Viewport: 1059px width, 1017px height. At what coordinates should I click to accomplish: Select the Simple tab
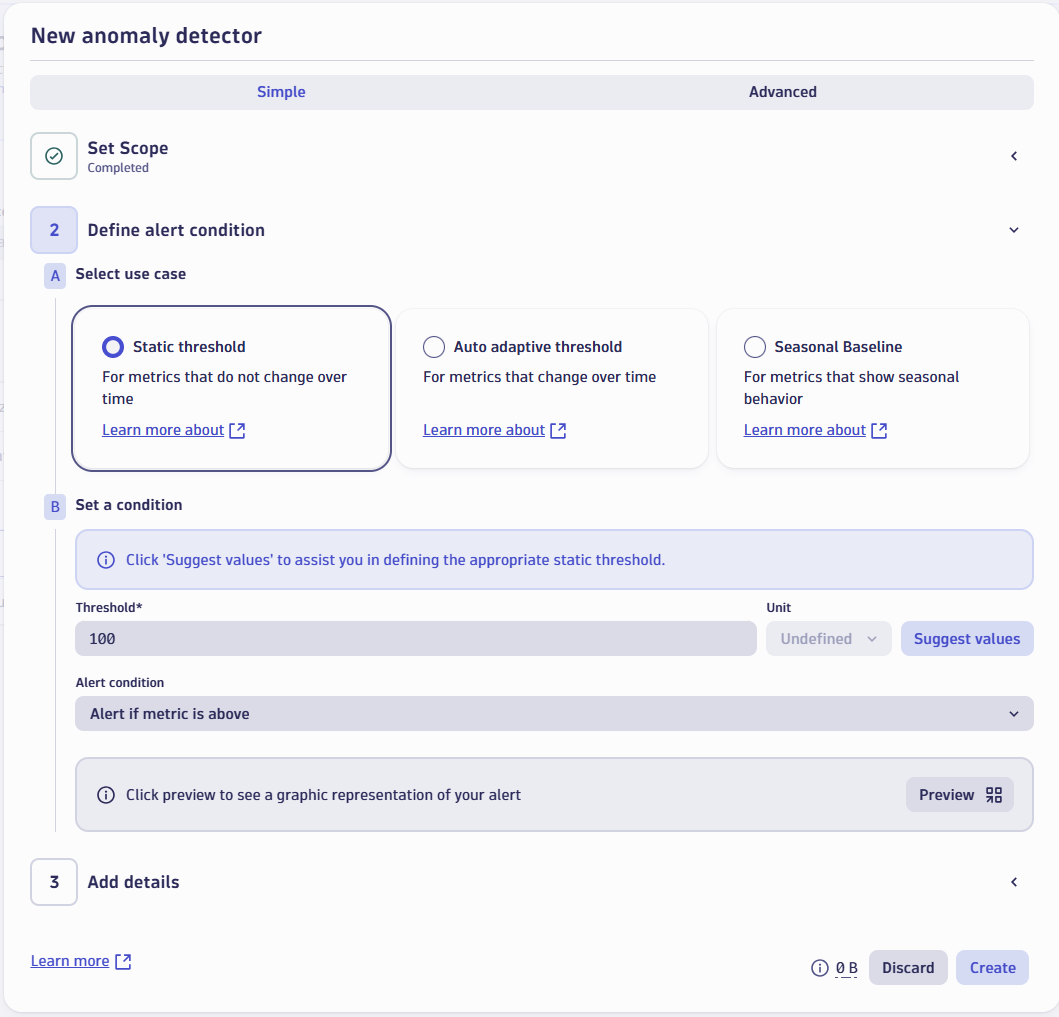[281, 91]
